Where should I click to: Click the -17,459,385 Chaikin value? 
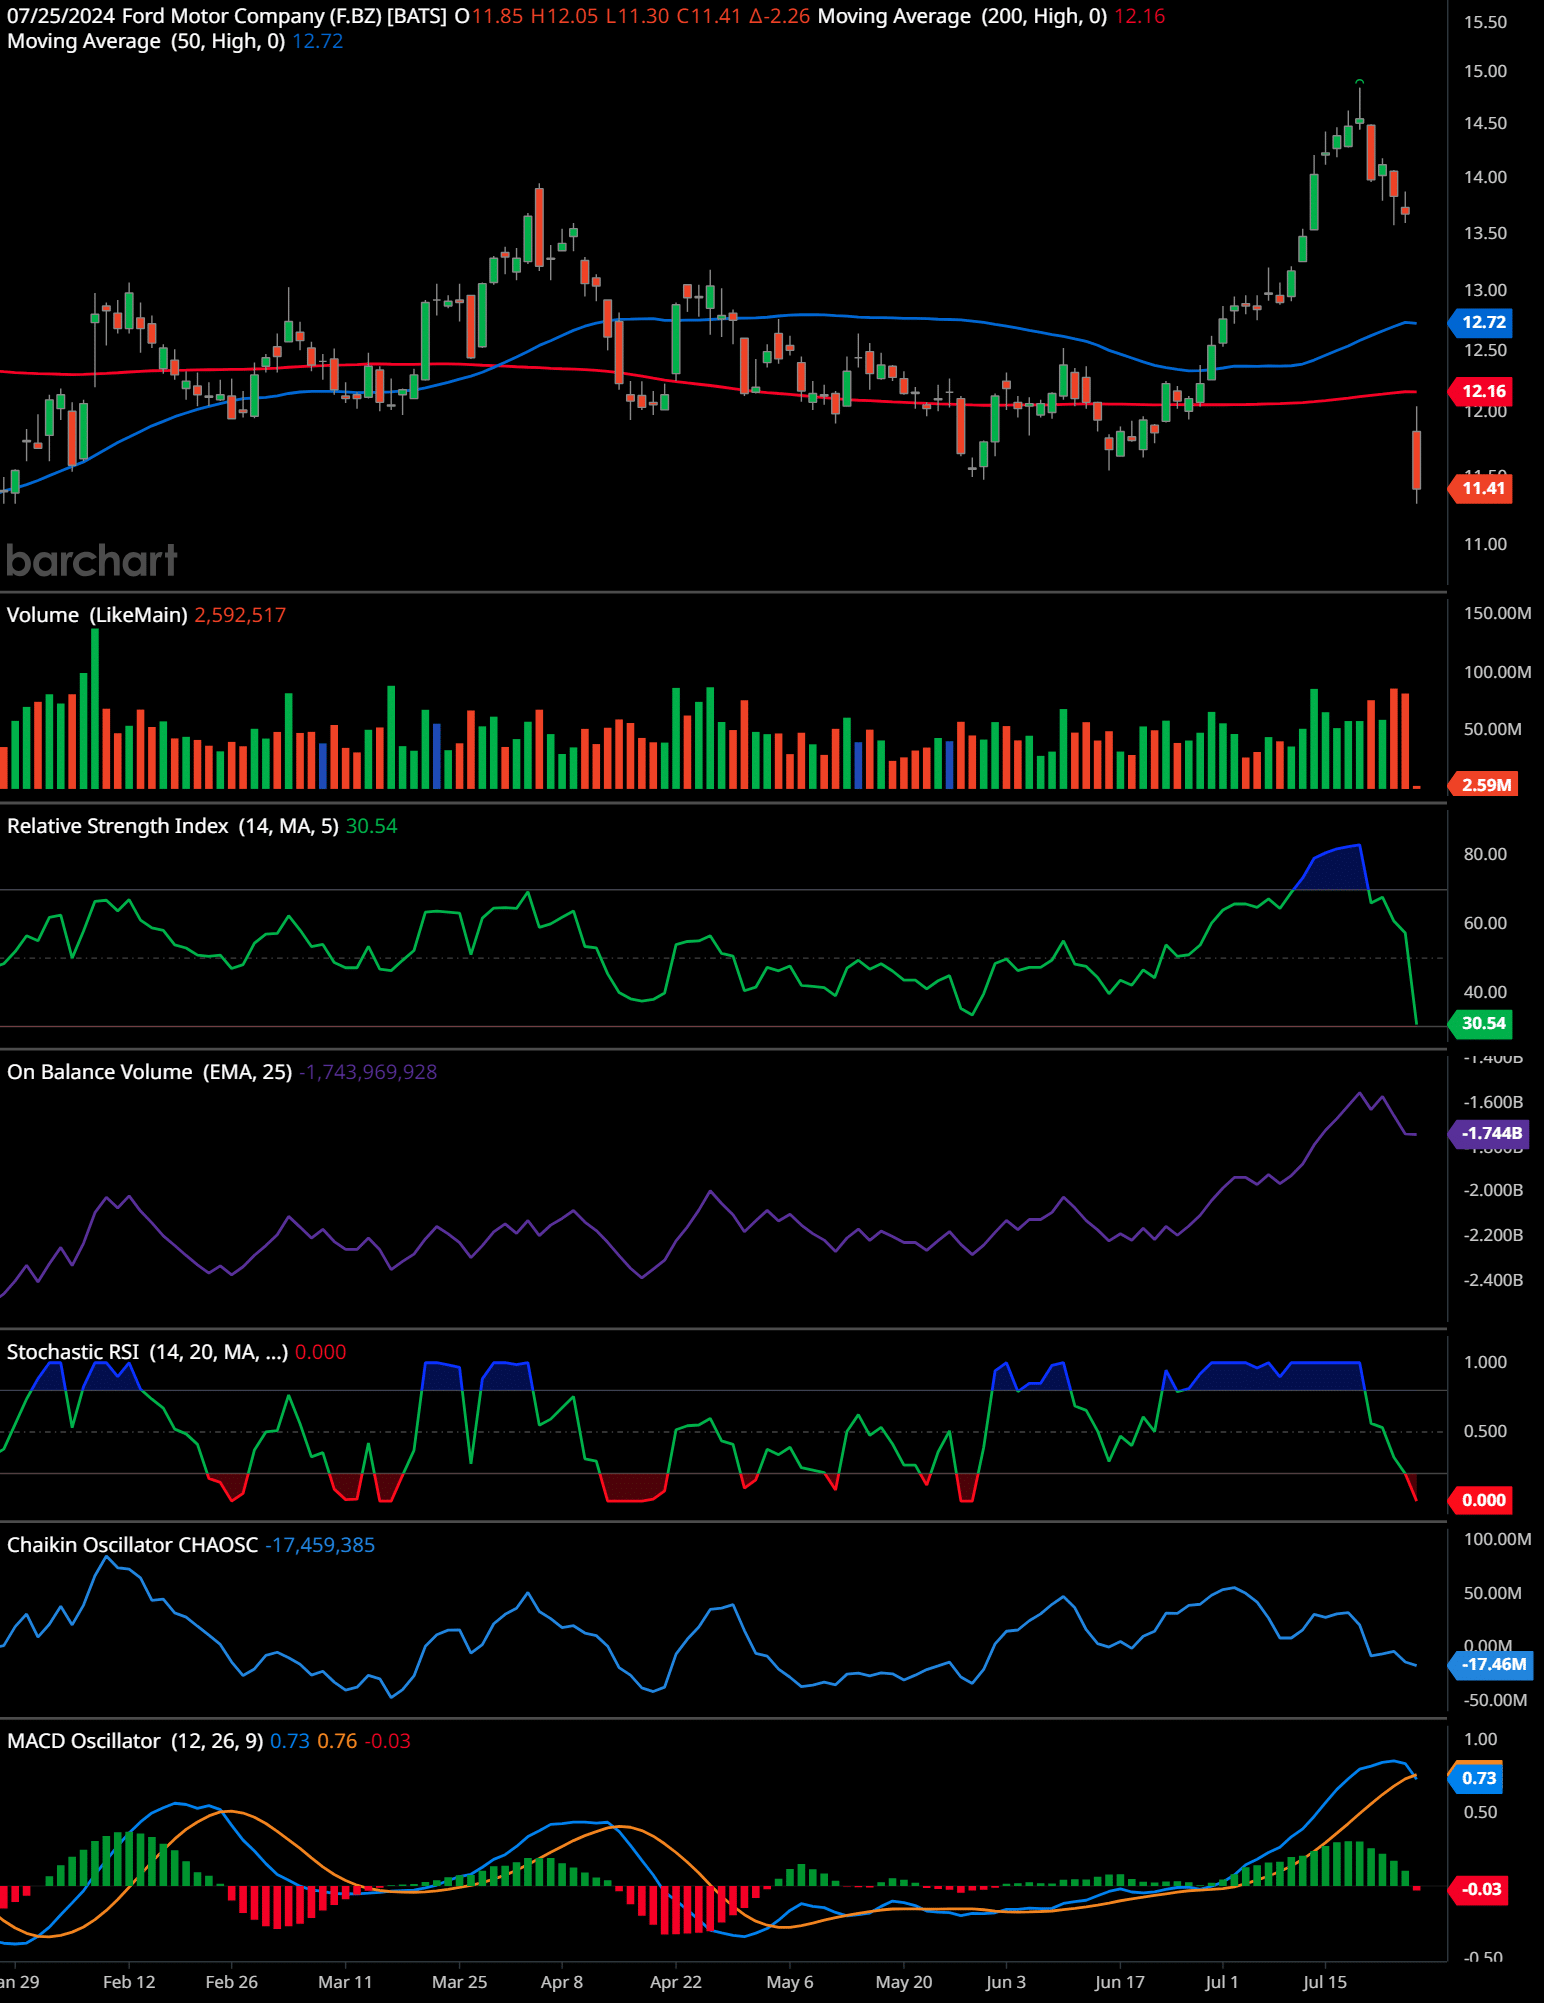(x=320, y=1545)
